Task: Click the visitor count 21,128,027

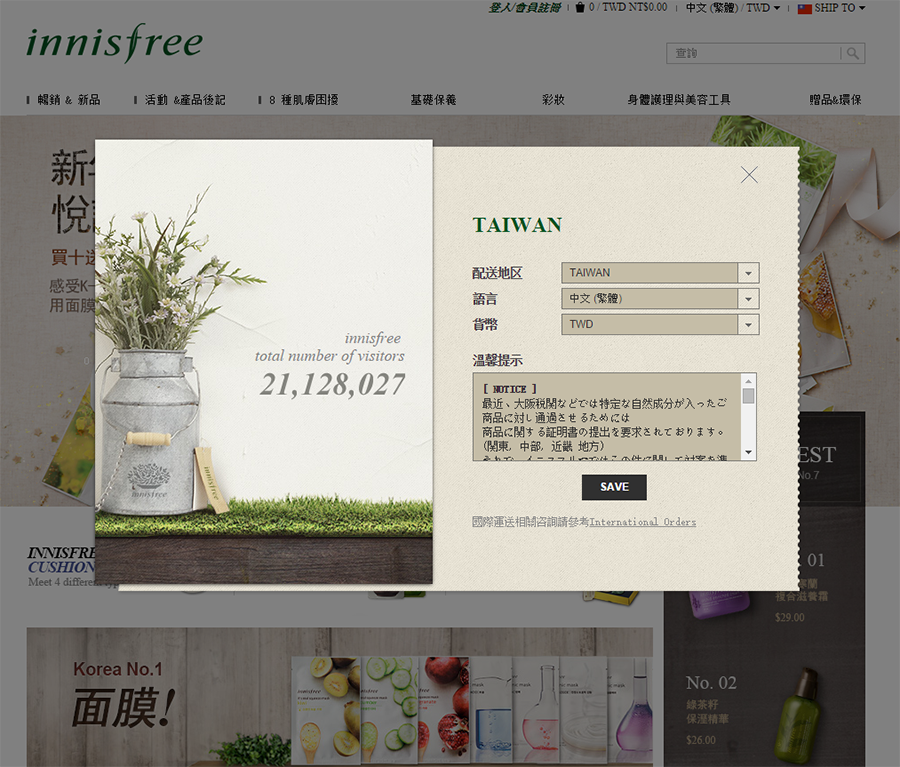Action: click(x=332, y=384)
